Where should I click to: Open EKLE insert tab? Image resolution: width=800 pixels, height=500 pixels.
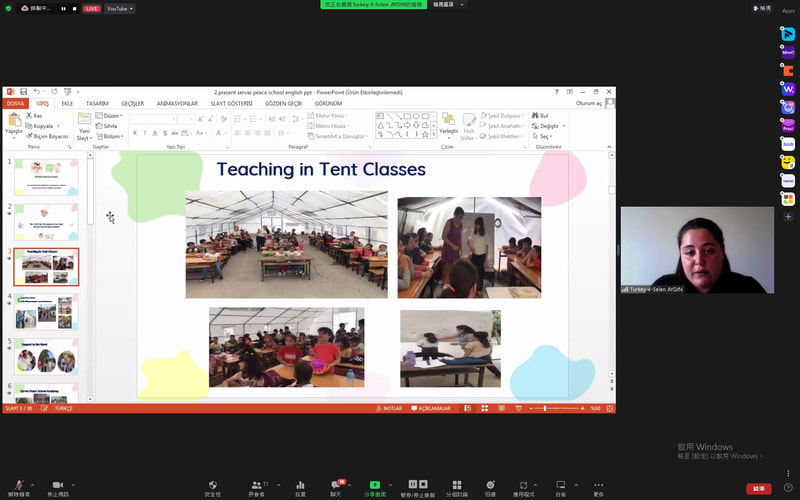pos(67,104)
